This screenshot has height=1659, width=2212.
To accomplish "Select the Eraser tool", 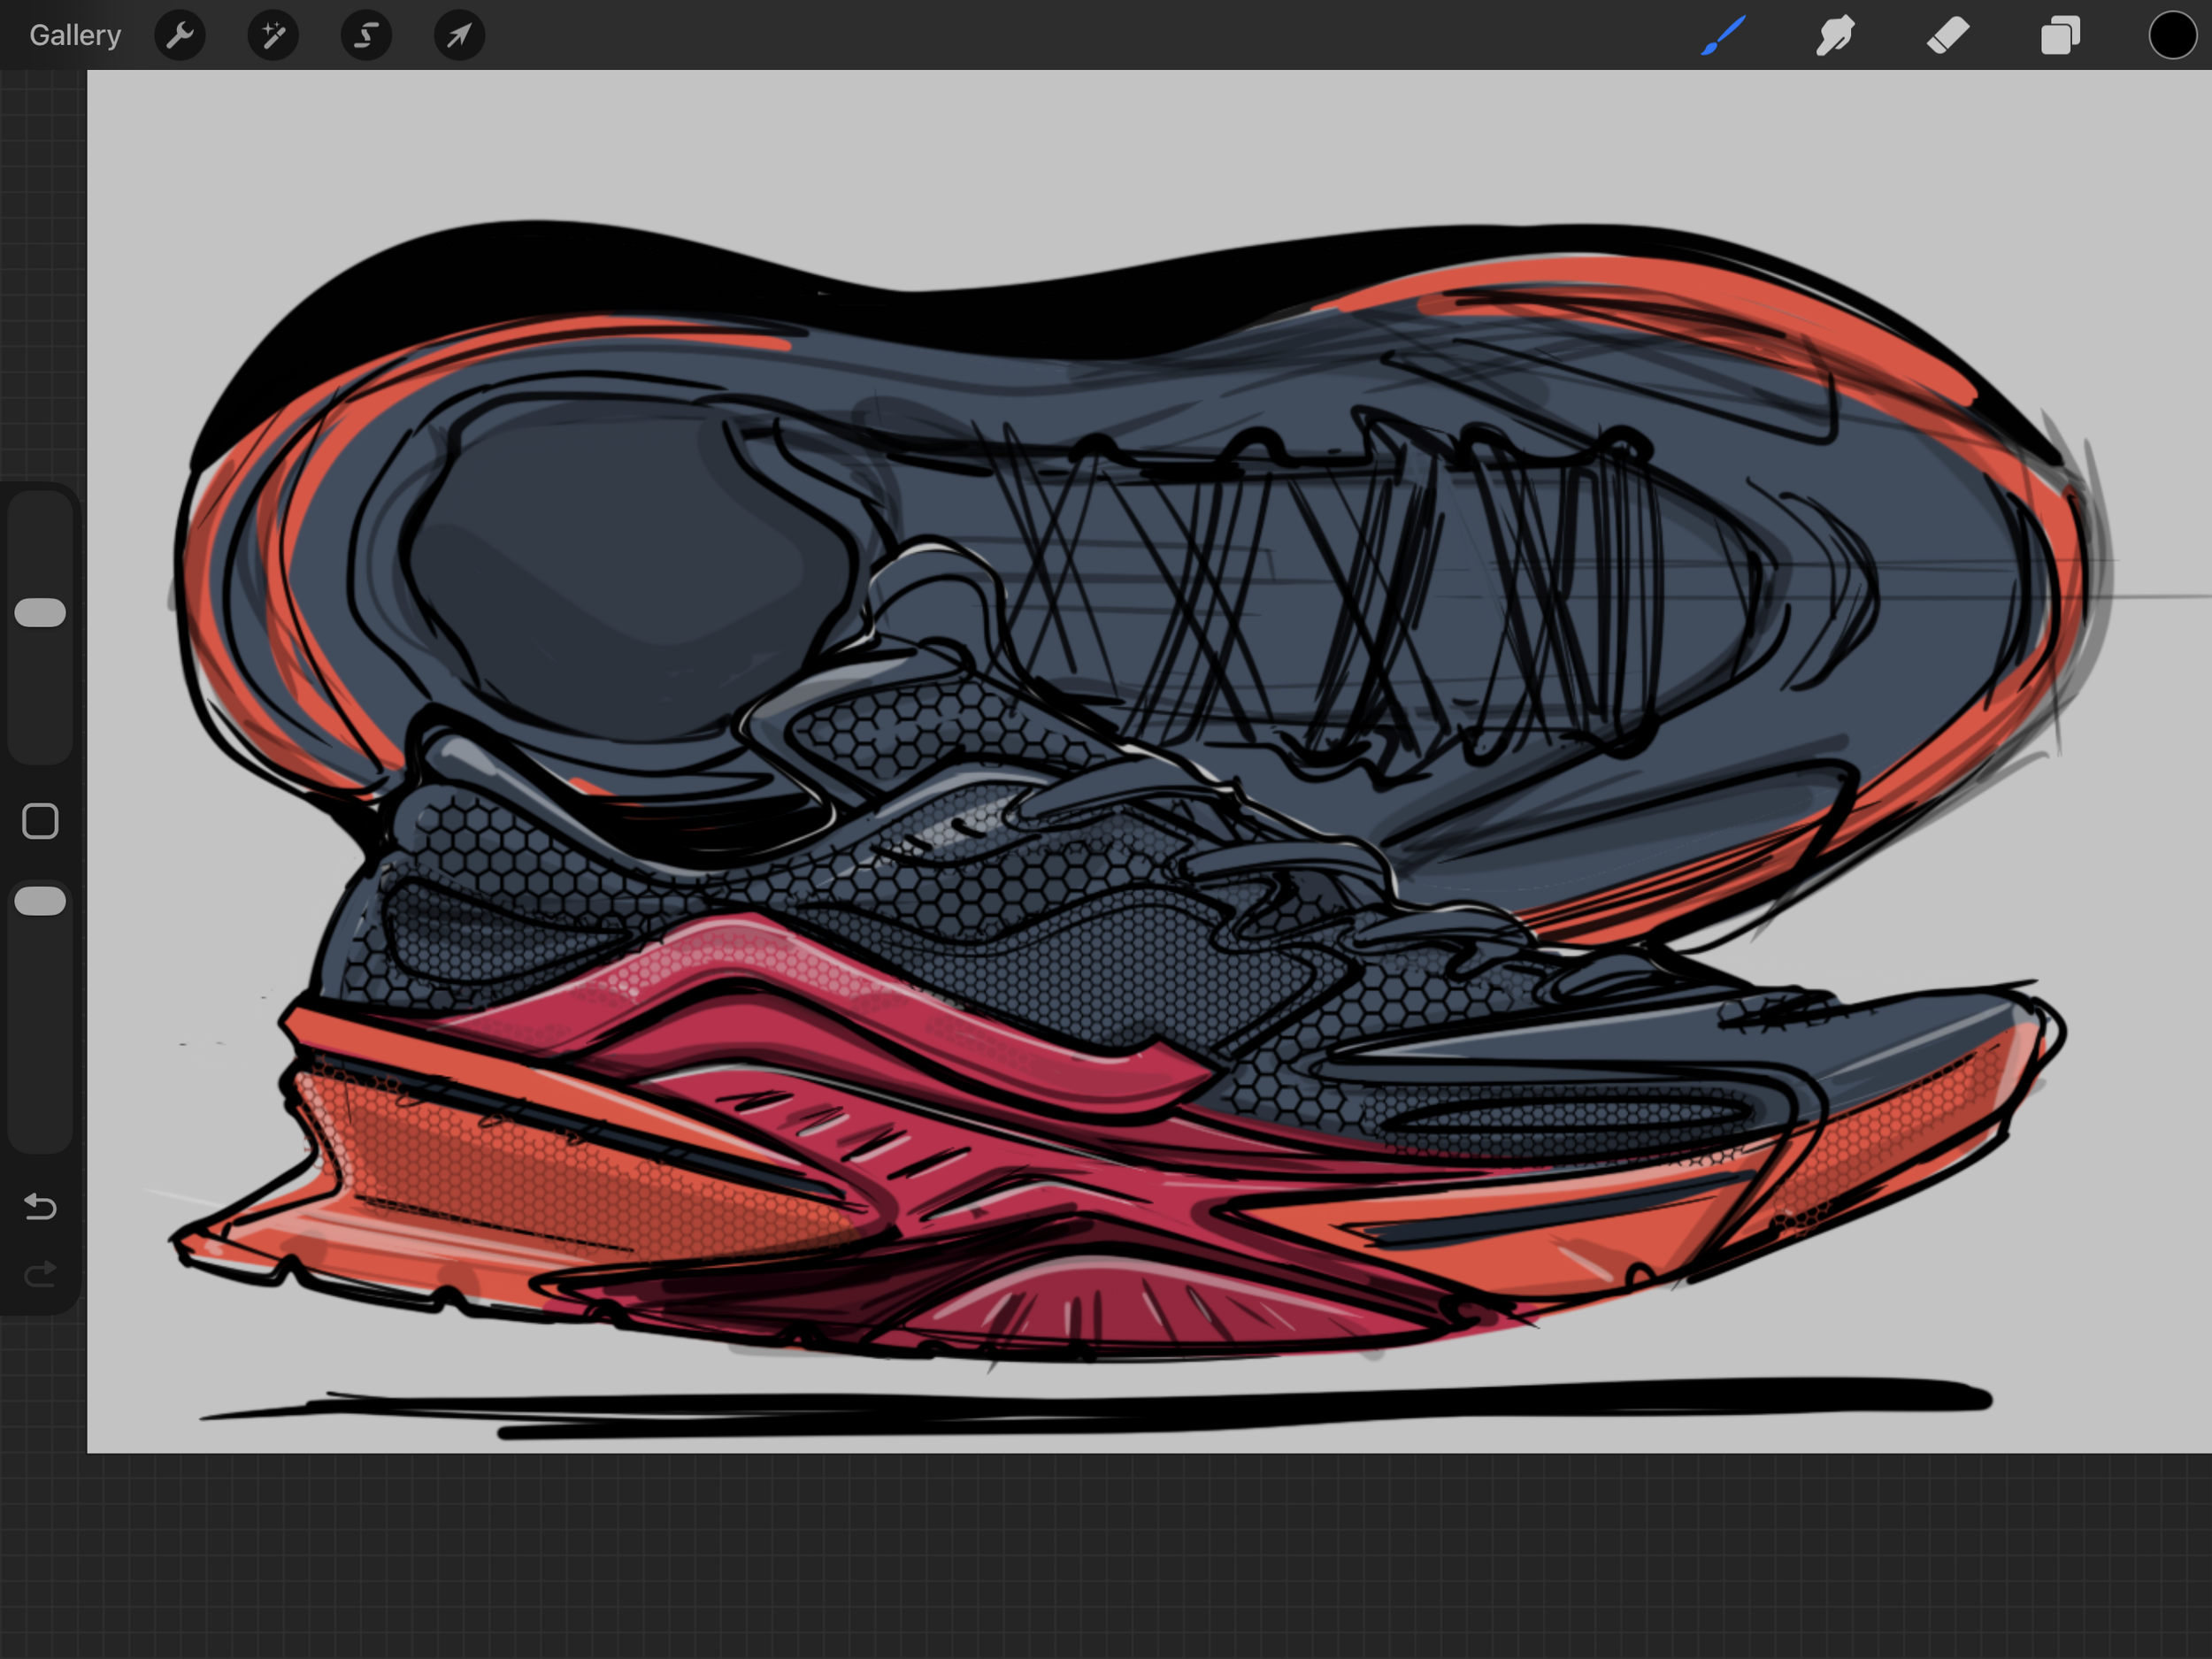I will 1948,36.
